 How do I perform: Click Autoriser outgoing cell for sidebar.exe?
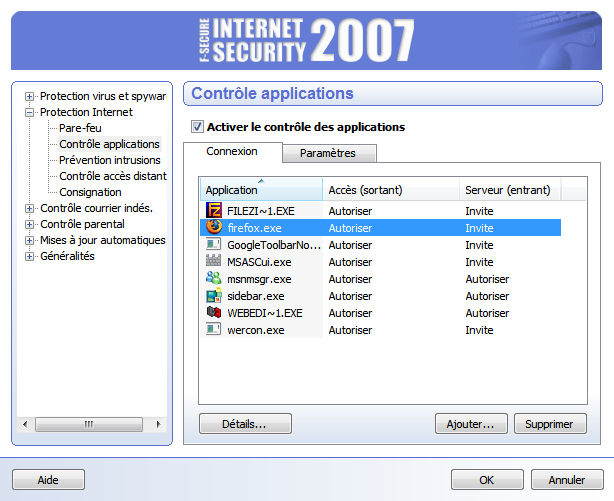click(x=350, y=296)
